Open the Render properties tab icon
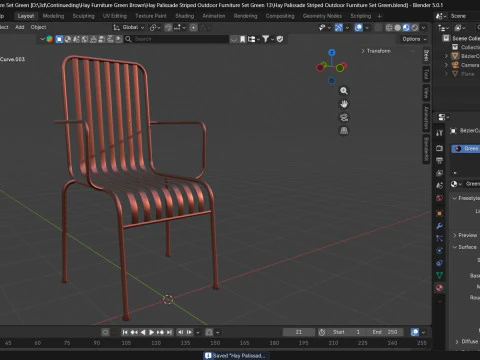The height and width of the screenshot is (360, 480). pos(439,148)
